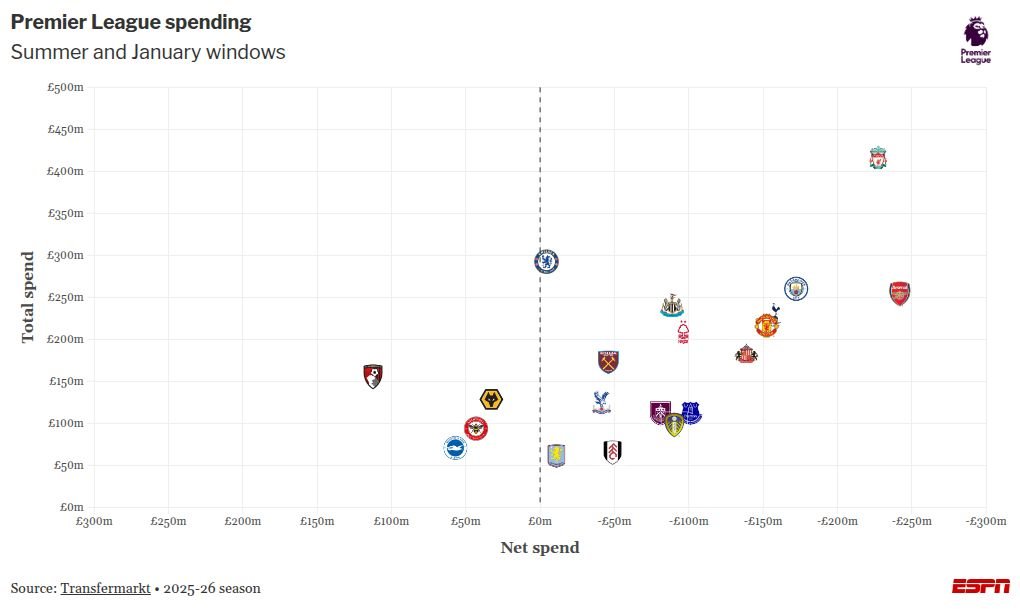The width and height of the screenshot is (1020, 609).
Task: Click the Nottingham Forest tree logo
Action: point(683,332)
